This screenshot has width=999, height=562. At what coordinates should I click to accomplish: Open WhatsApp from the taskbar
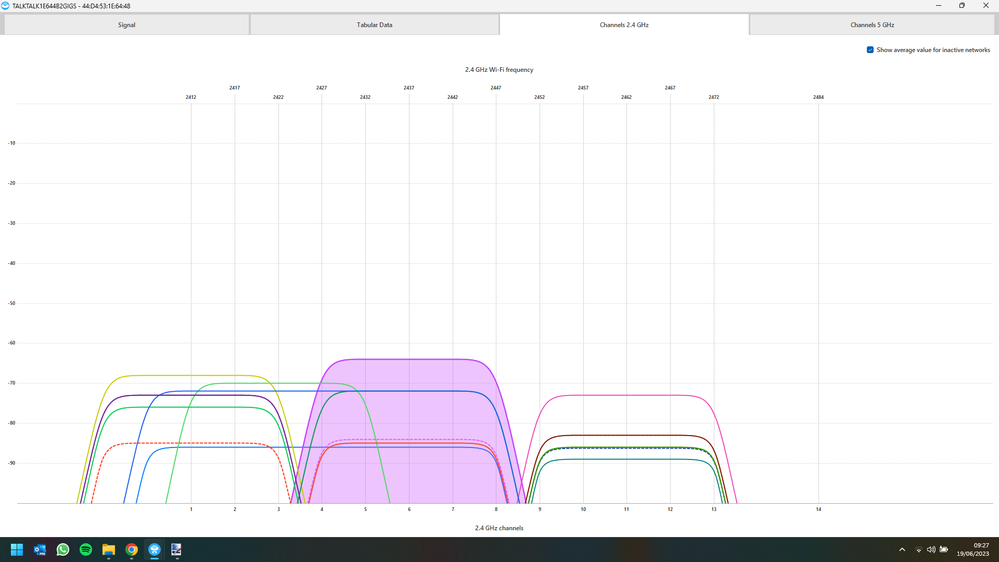click(63, 550)
